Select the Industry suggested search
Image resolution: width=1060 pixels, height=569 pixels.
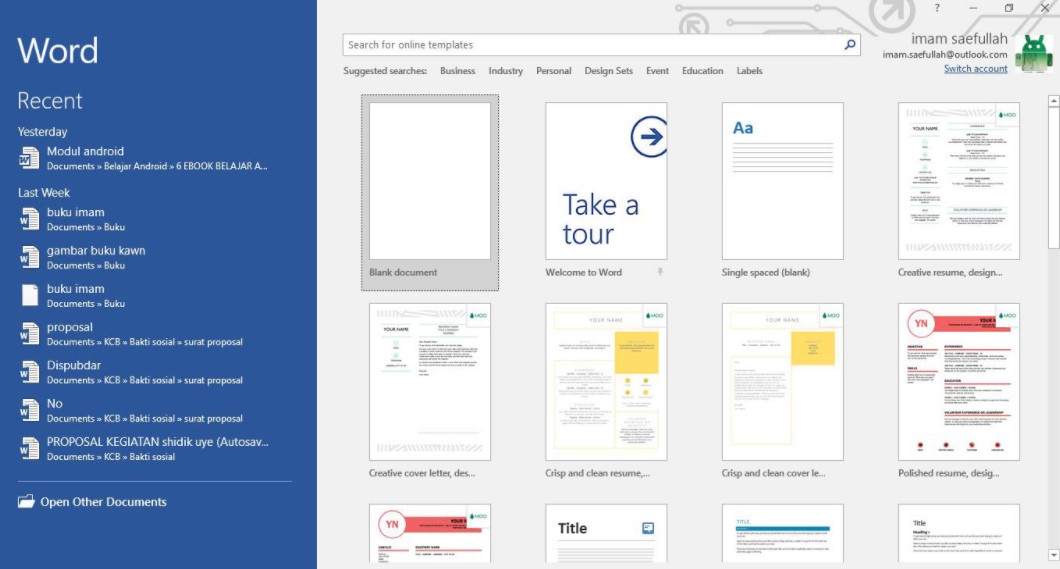pyautogui.click(x=506, y=70)
